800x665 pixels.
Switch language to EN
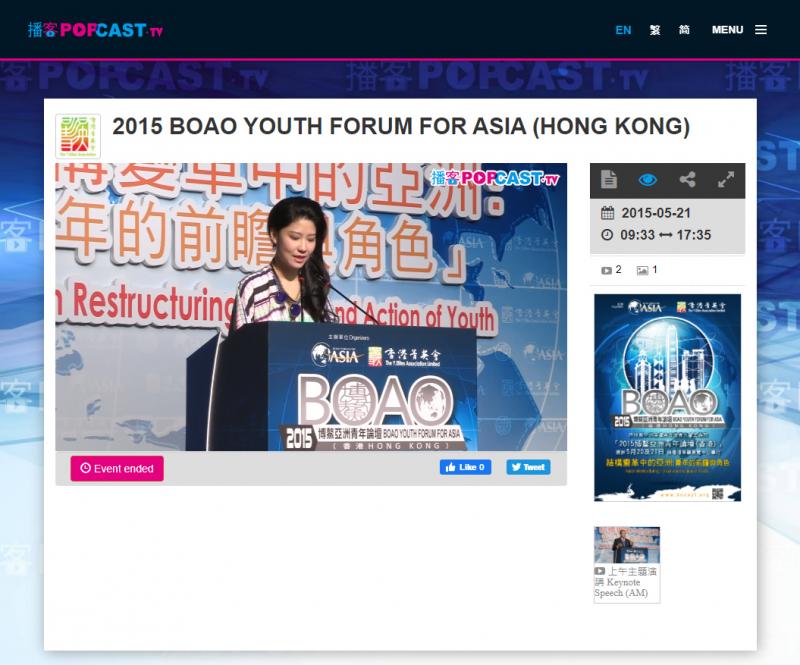click(x=623, y=30)
